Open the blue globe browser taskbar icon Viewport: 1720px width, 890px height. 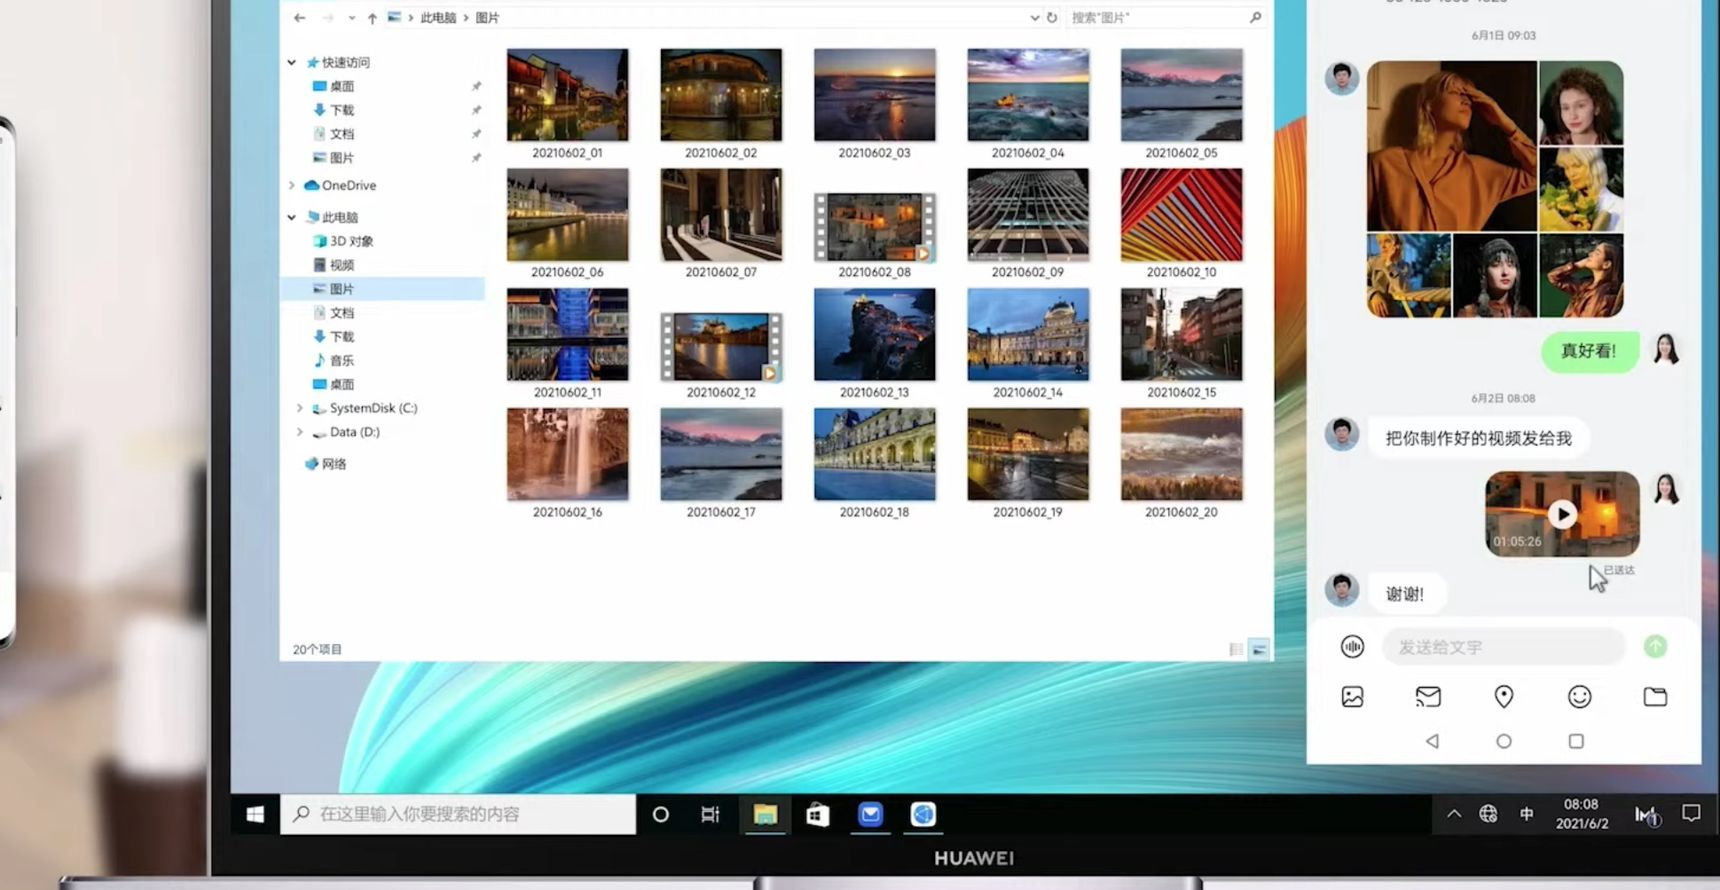point(923,815)
